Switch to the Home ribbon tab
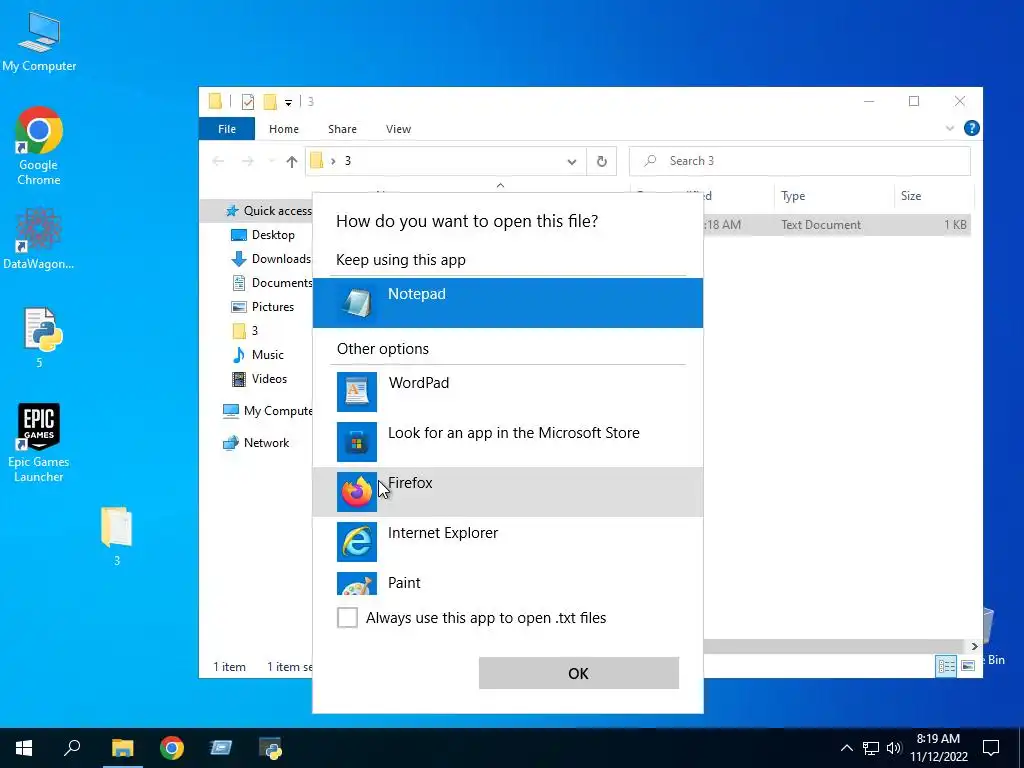Viewport: 1024px width, 768px height. (283, 129)
